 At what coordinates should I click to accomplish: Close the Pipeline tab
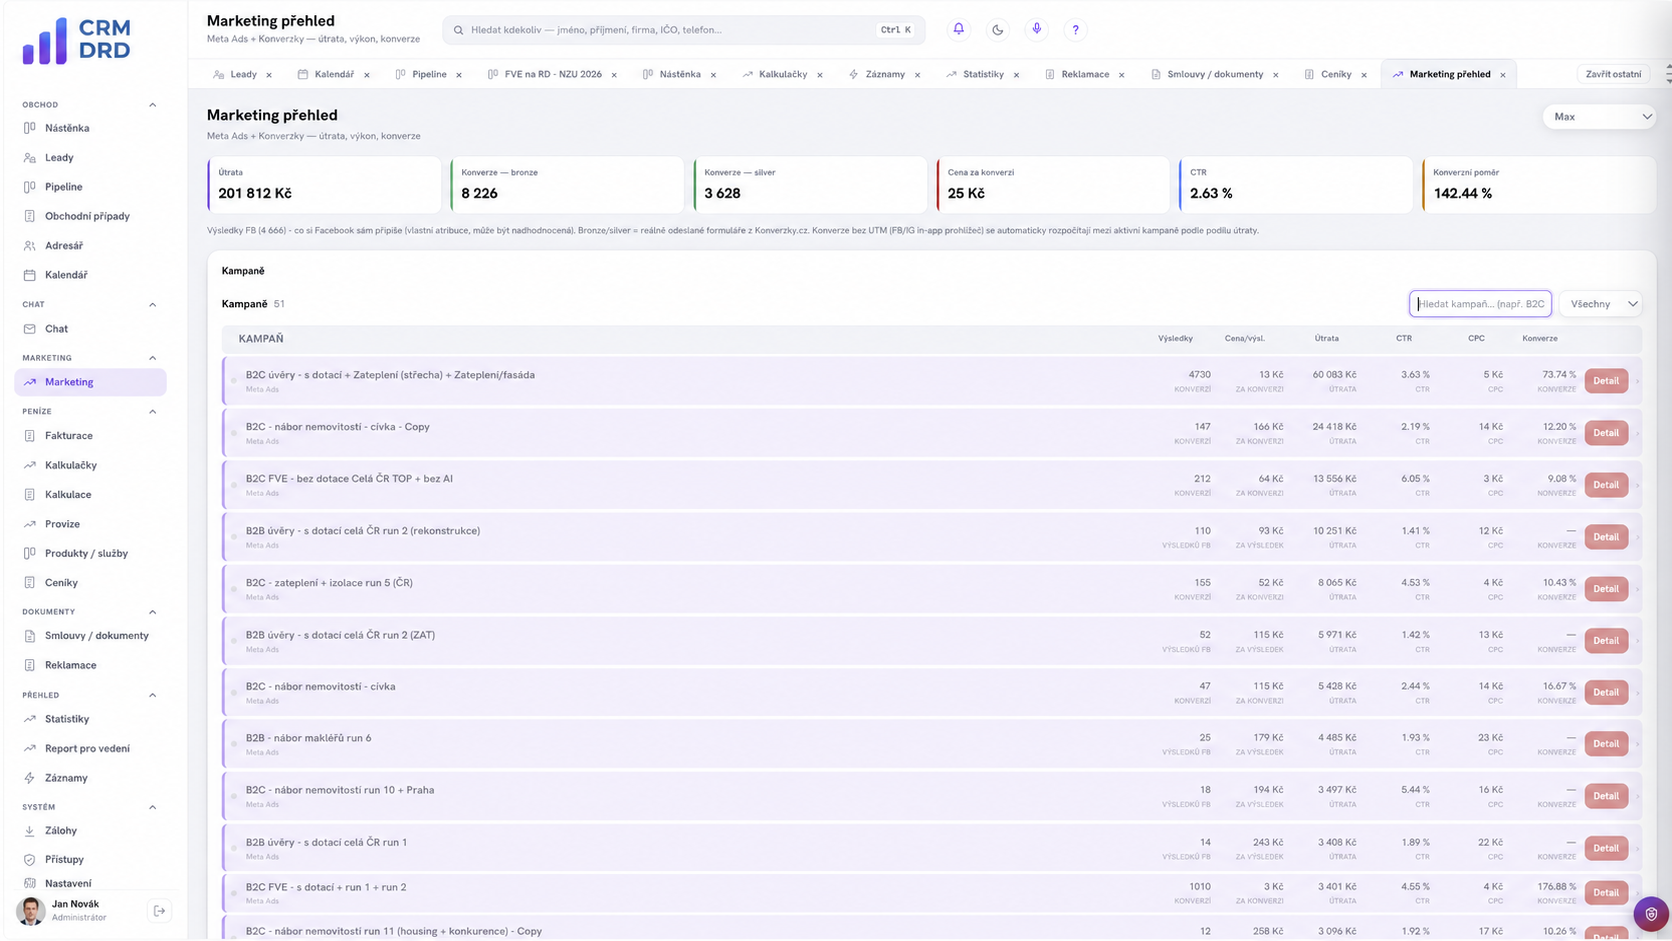(459, 75)
